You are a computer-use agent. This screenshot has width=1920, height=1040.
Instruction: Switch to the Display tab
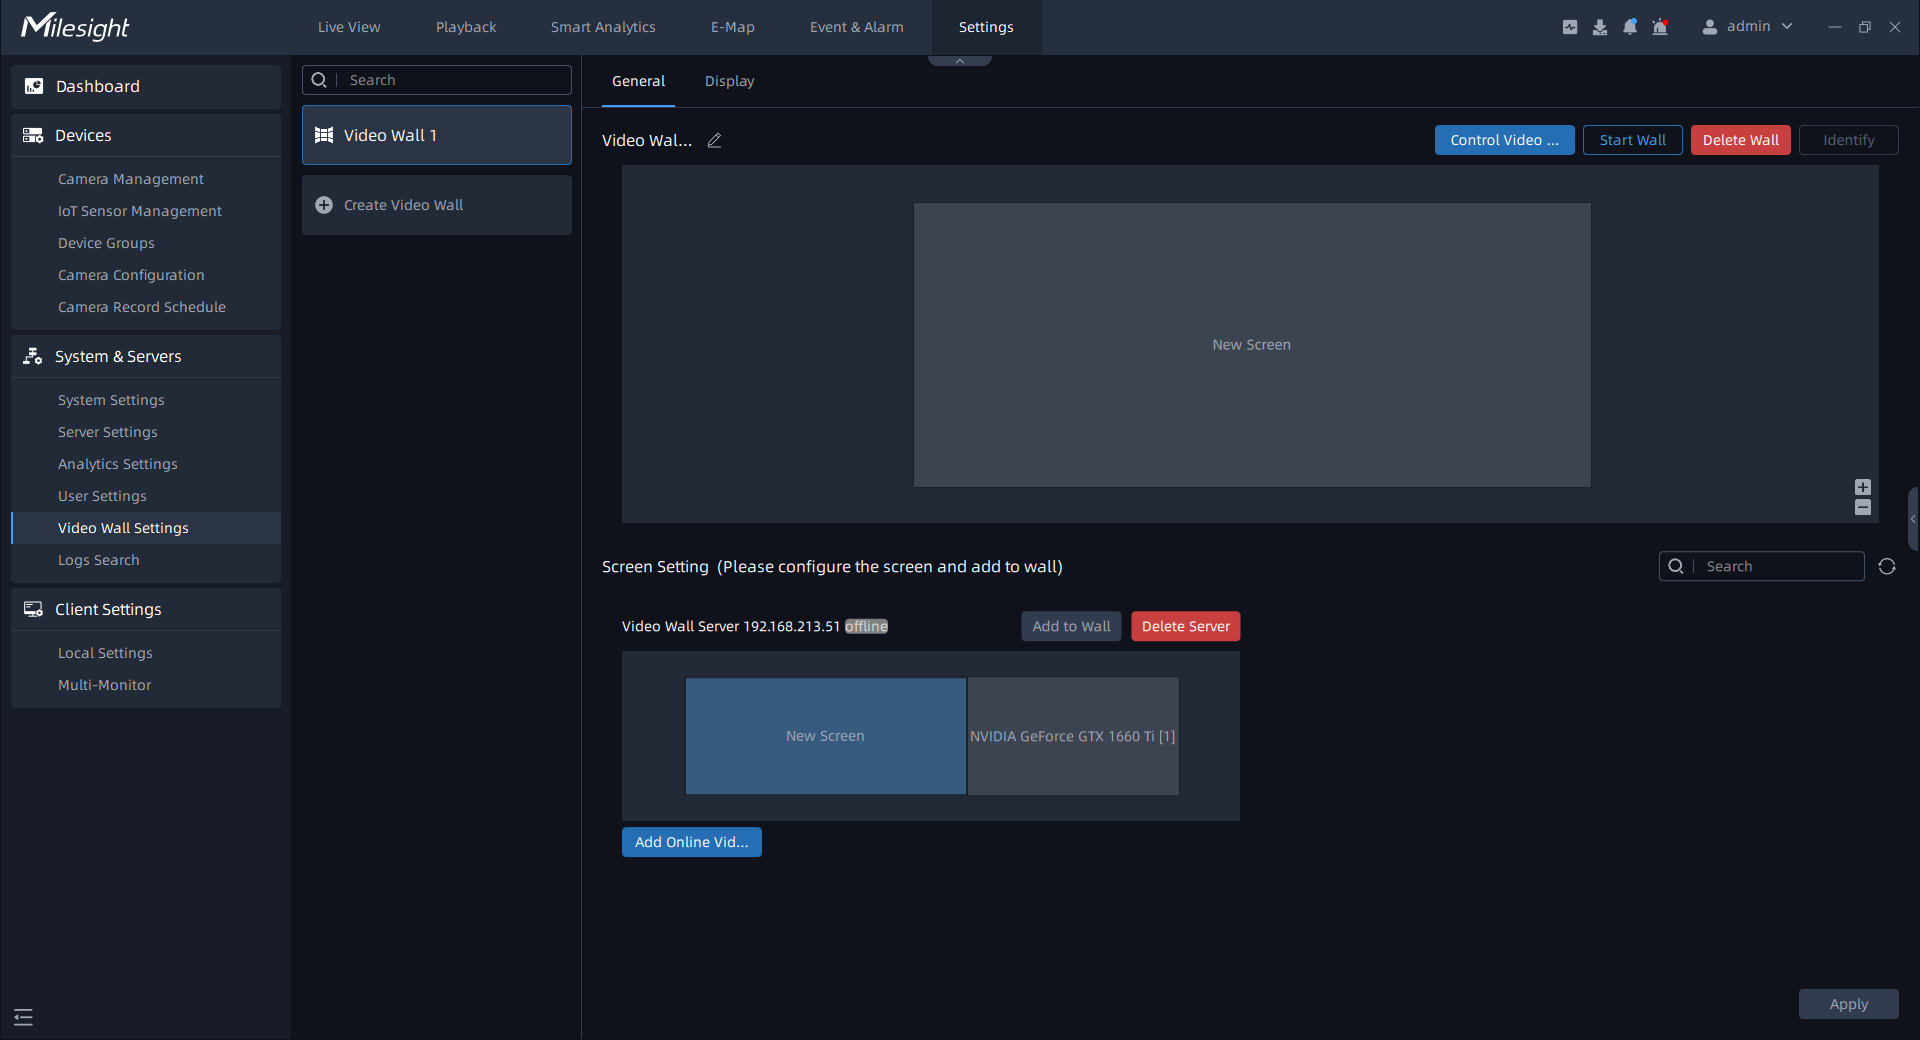(x=729, y=82)
